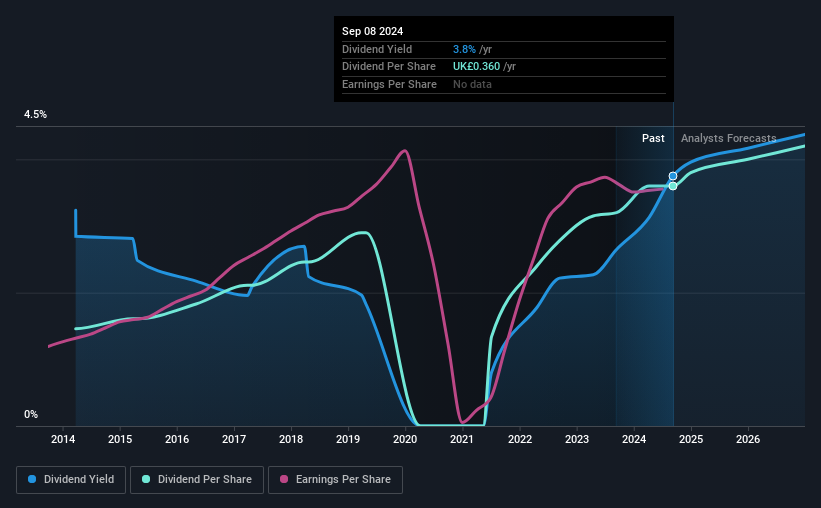
Task: Select the 2018 x-axis label
Action: [x=291, y=439]
